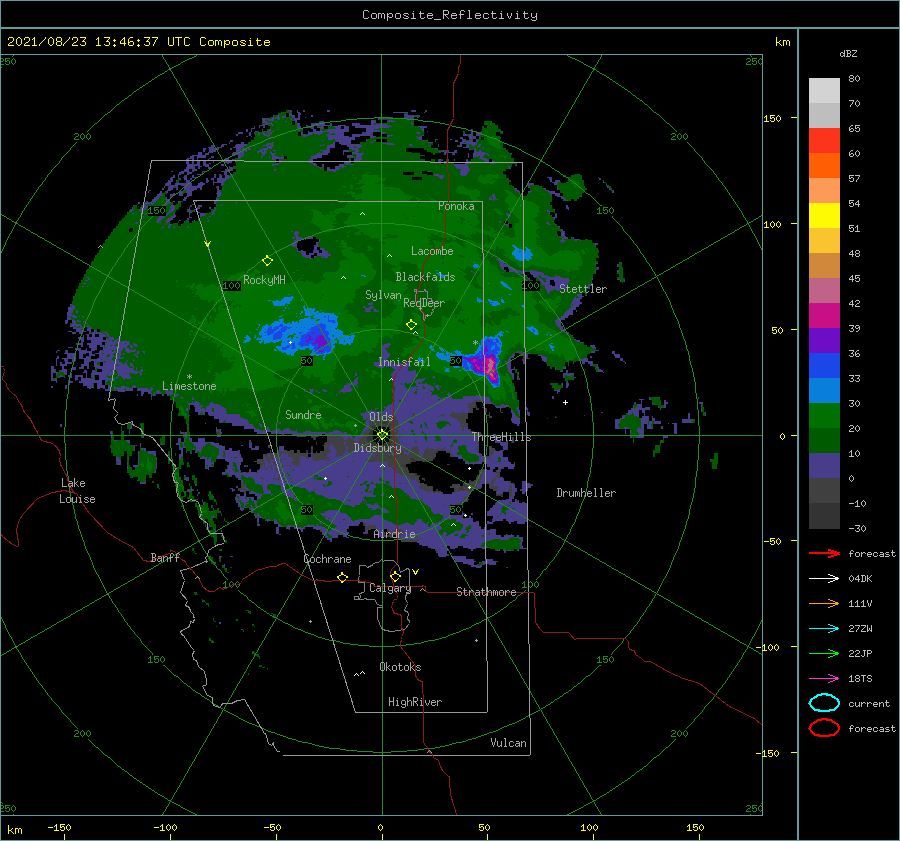Viewport: 900px width, 841px height.
Task: Click the Calgary city label
Action: (390, 588)
